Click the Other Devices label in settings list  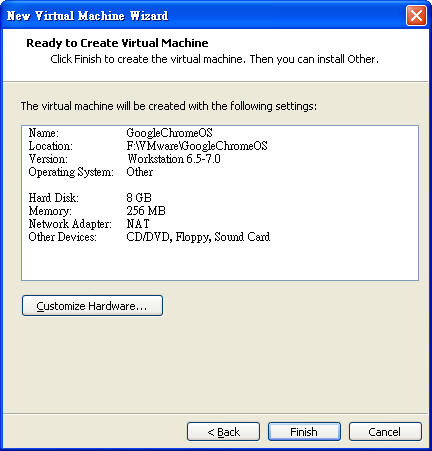(x=62, y=237)
